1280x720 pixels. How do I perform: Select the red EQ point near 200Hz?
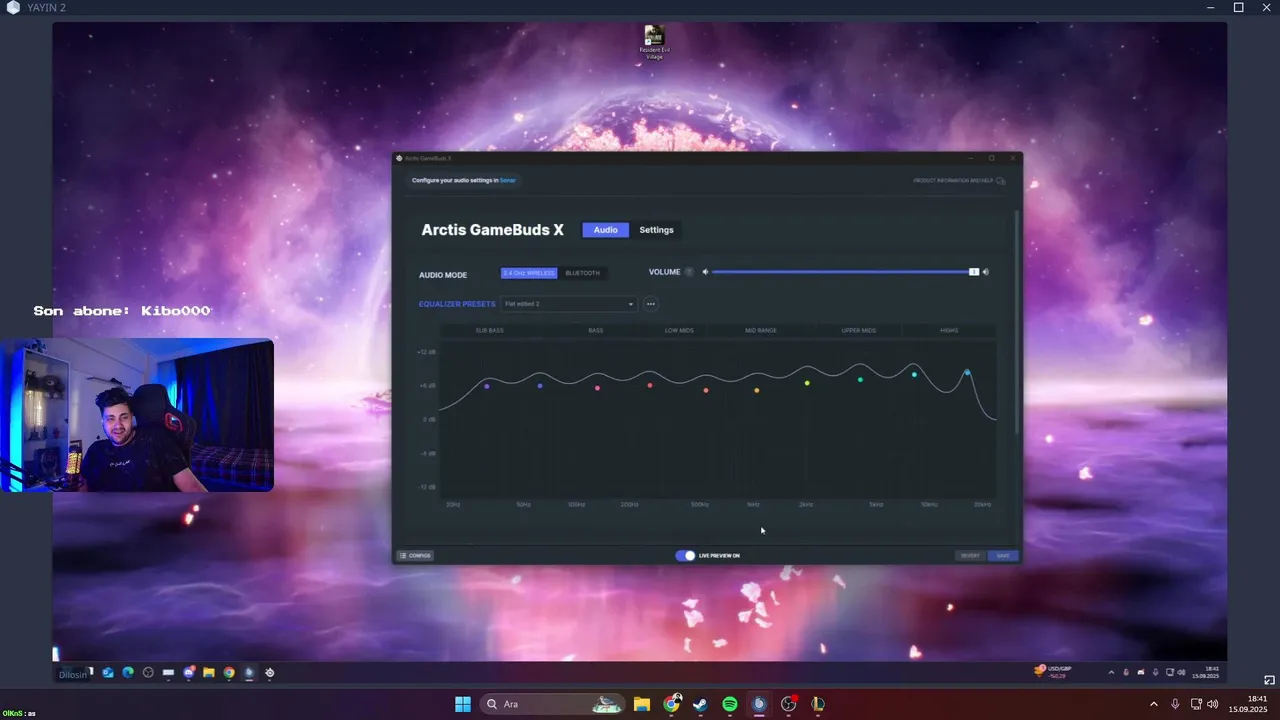coord(650,385)
